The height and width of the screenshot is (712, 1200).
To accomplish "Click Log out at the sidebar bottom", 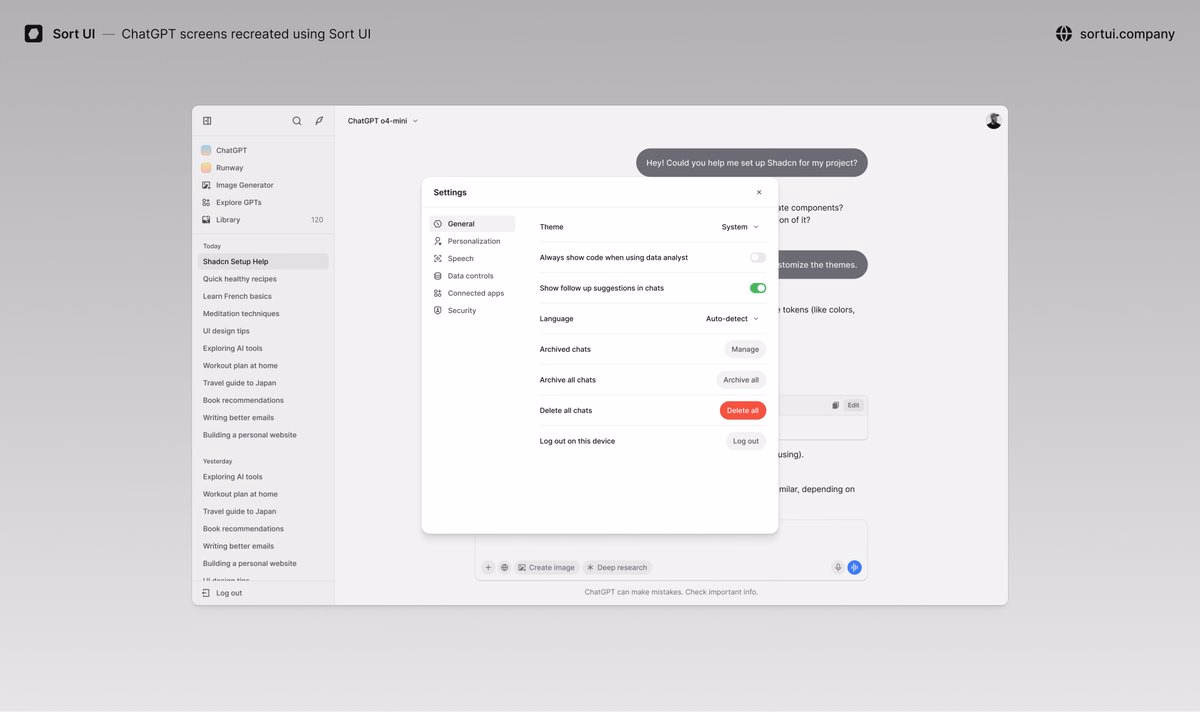I will tap(222, 593).
